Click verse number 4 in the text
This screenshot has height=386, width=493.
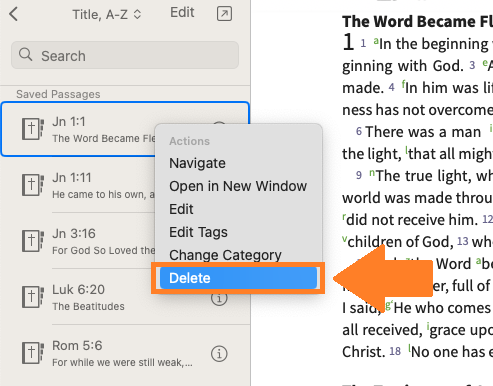click(392, 88)
